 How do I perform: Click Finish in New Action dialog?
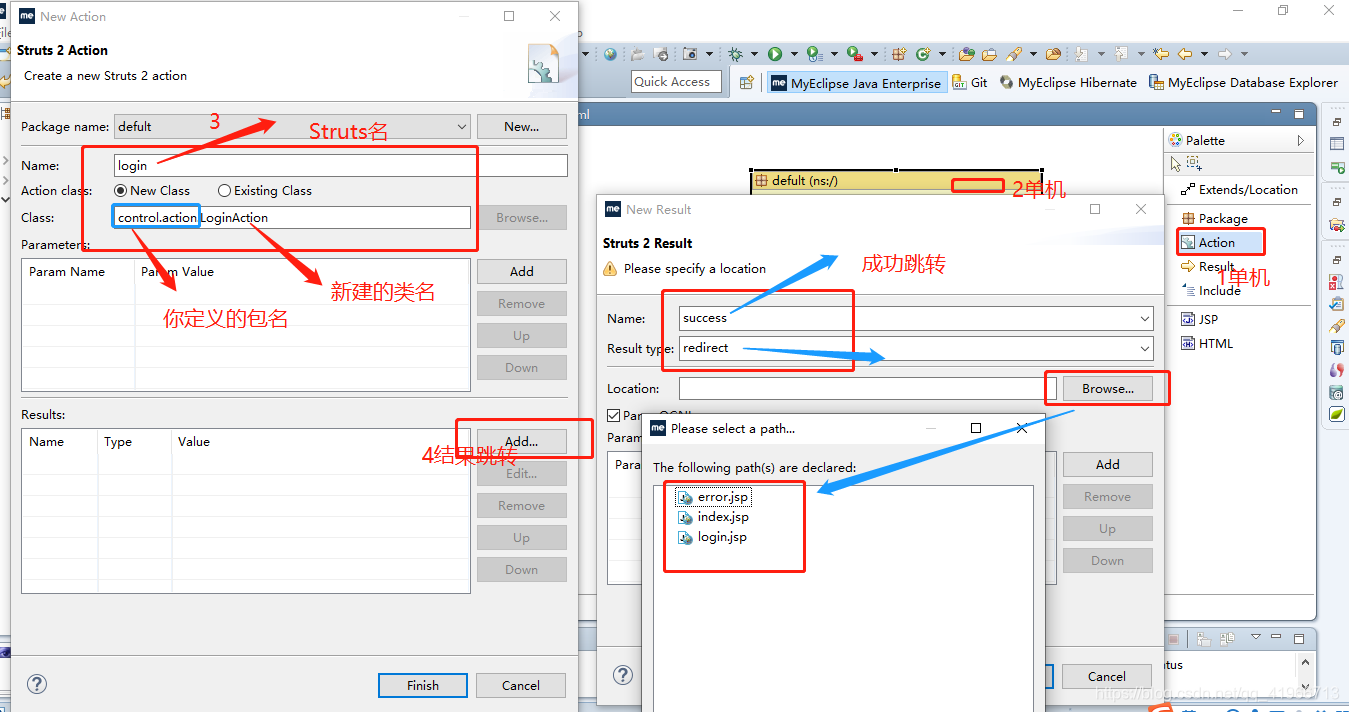click(x=422, y=685)
